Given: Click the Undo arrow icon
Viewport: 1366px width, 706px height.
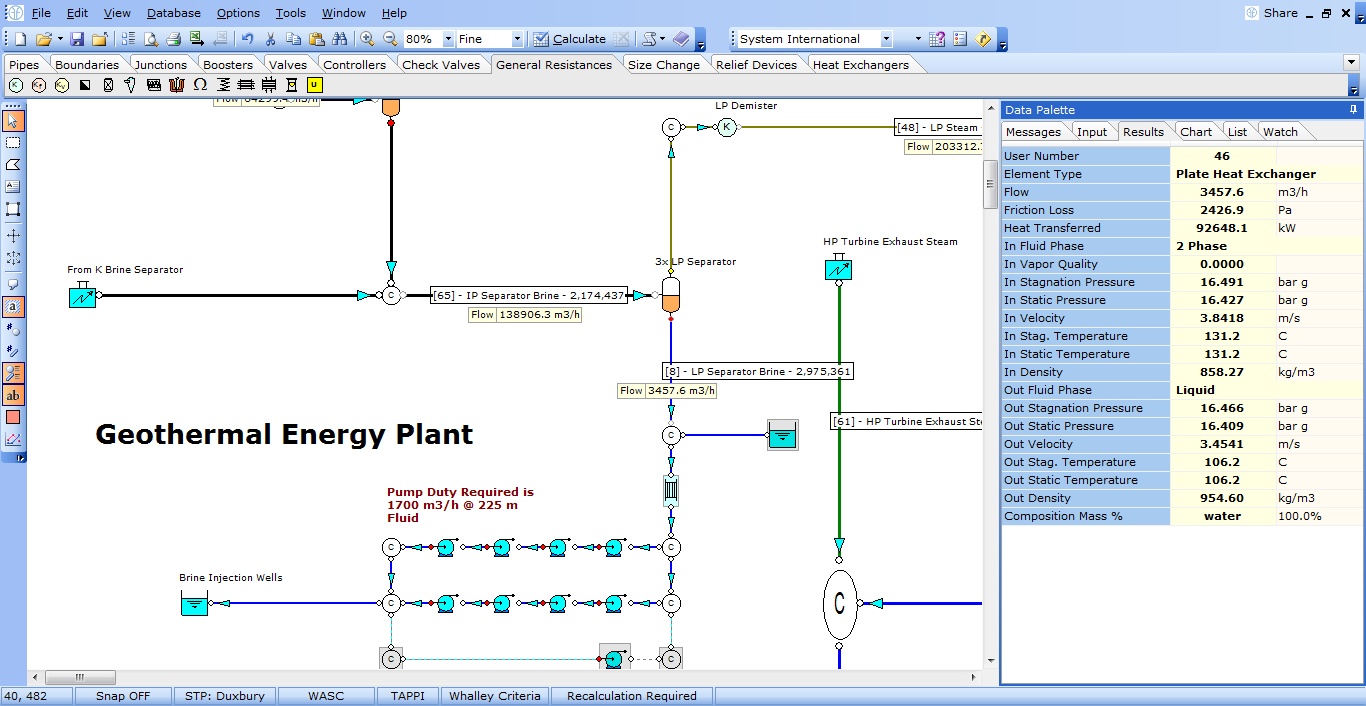Looking at the screenshot, I should tap(247, 39).
